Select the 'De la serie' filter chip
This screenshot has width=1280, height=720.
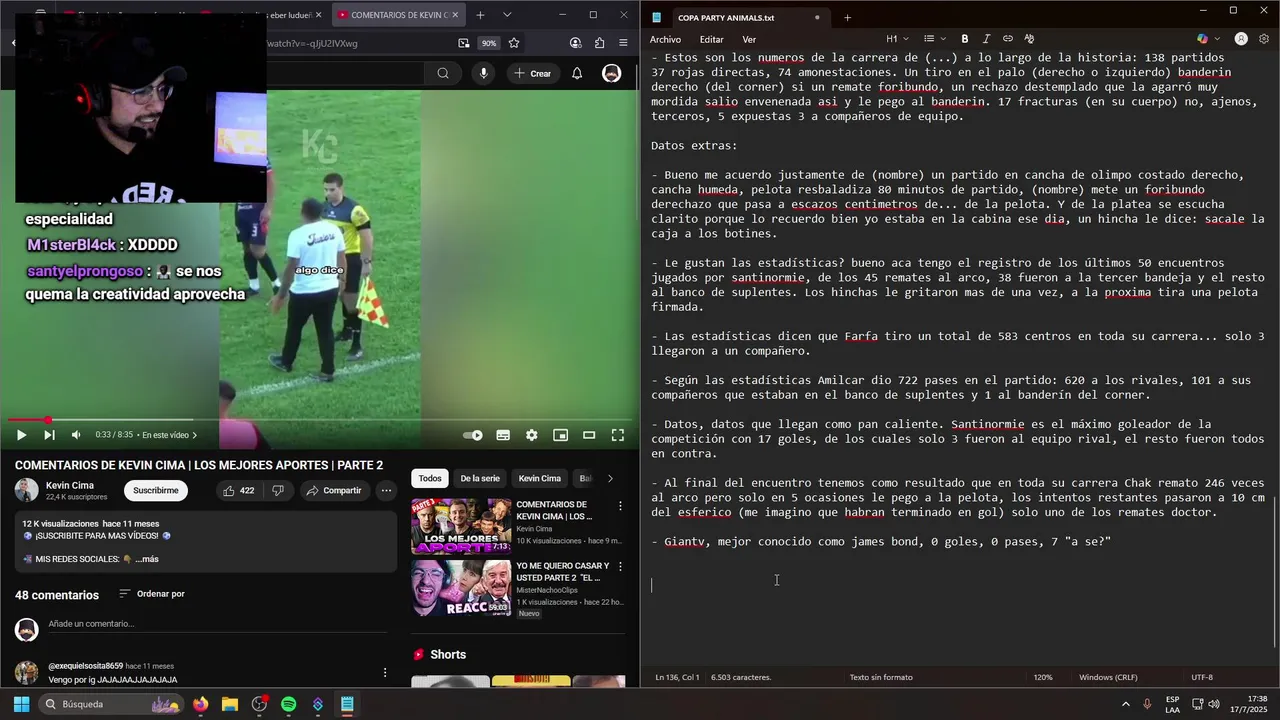pos(480,478)
